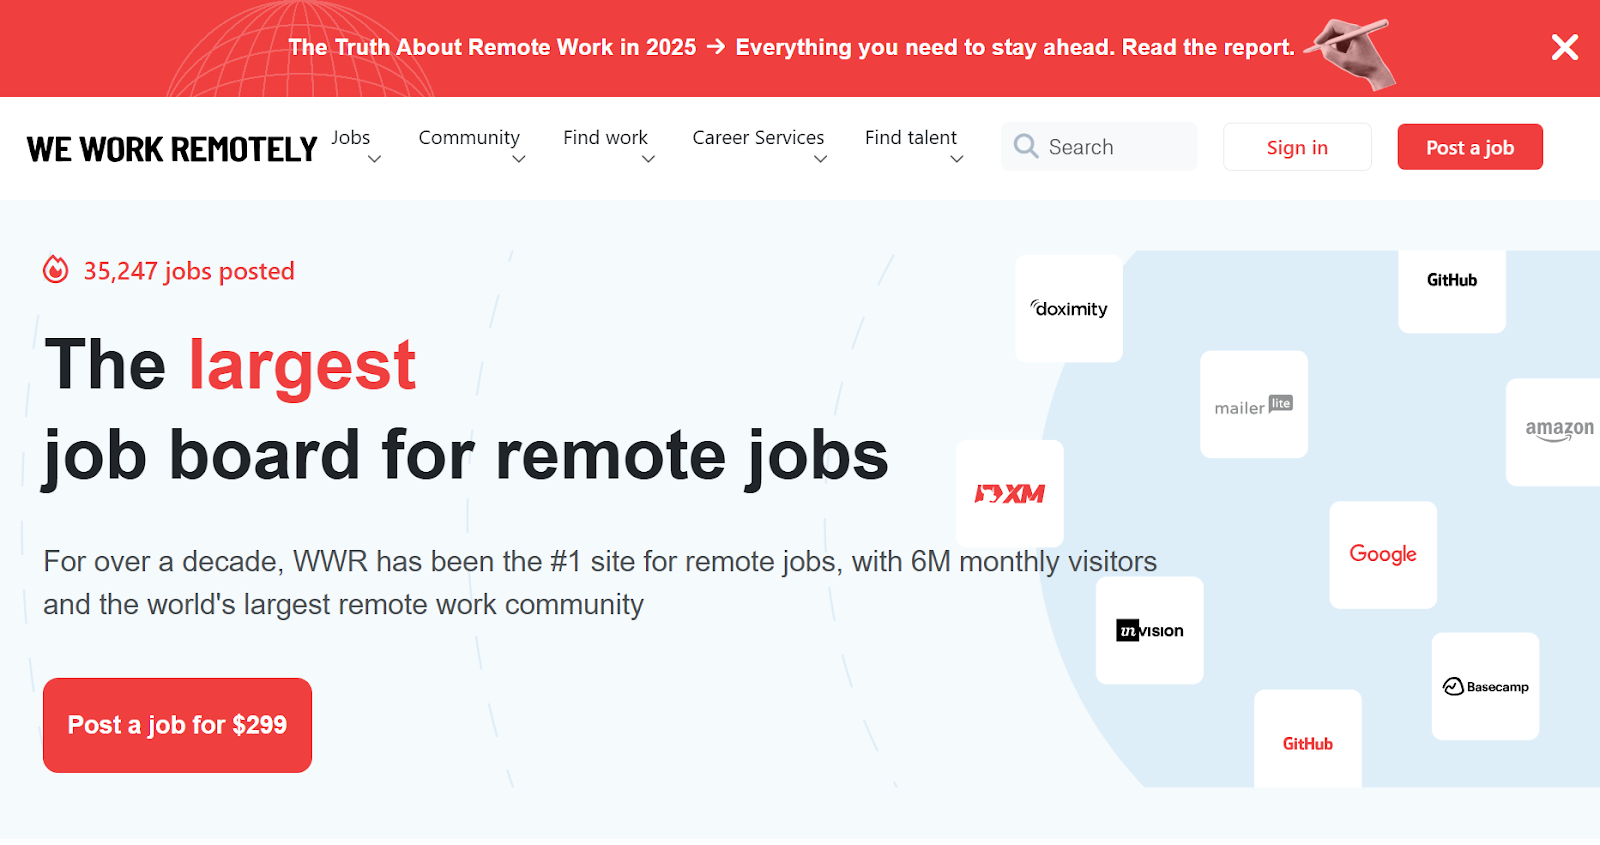
Task: Focus the Search input field
Action: click(1099, 147)
